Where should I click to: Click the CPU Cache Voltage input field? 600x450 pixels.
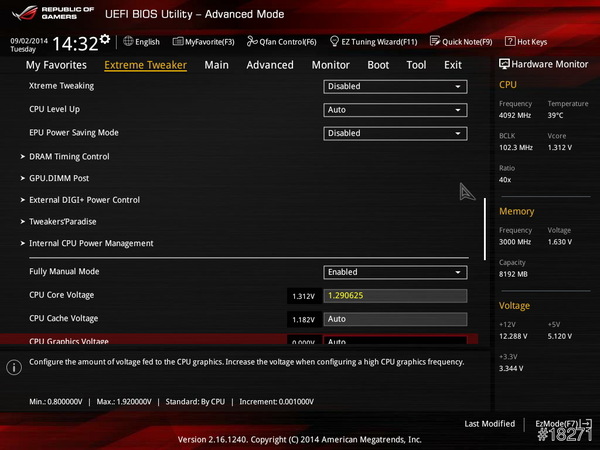pyautogui.click(x=395, y=319)
